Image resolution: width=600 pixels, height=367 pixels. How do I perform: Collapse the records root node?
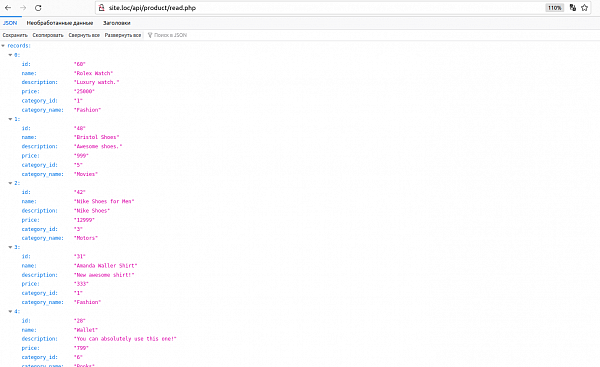tap(3, 46)
